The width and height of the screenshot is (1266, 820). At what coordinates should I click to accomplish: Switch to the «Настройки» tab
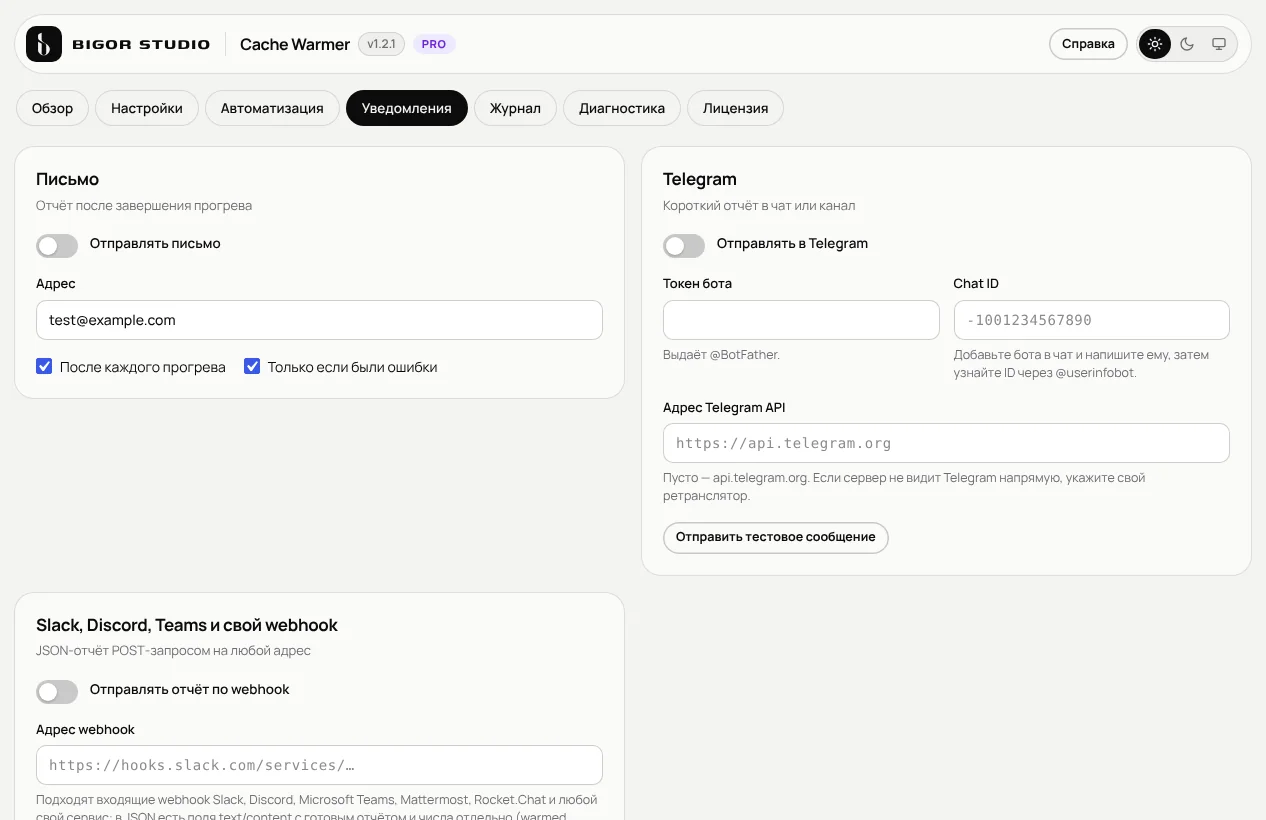(147, 108)
